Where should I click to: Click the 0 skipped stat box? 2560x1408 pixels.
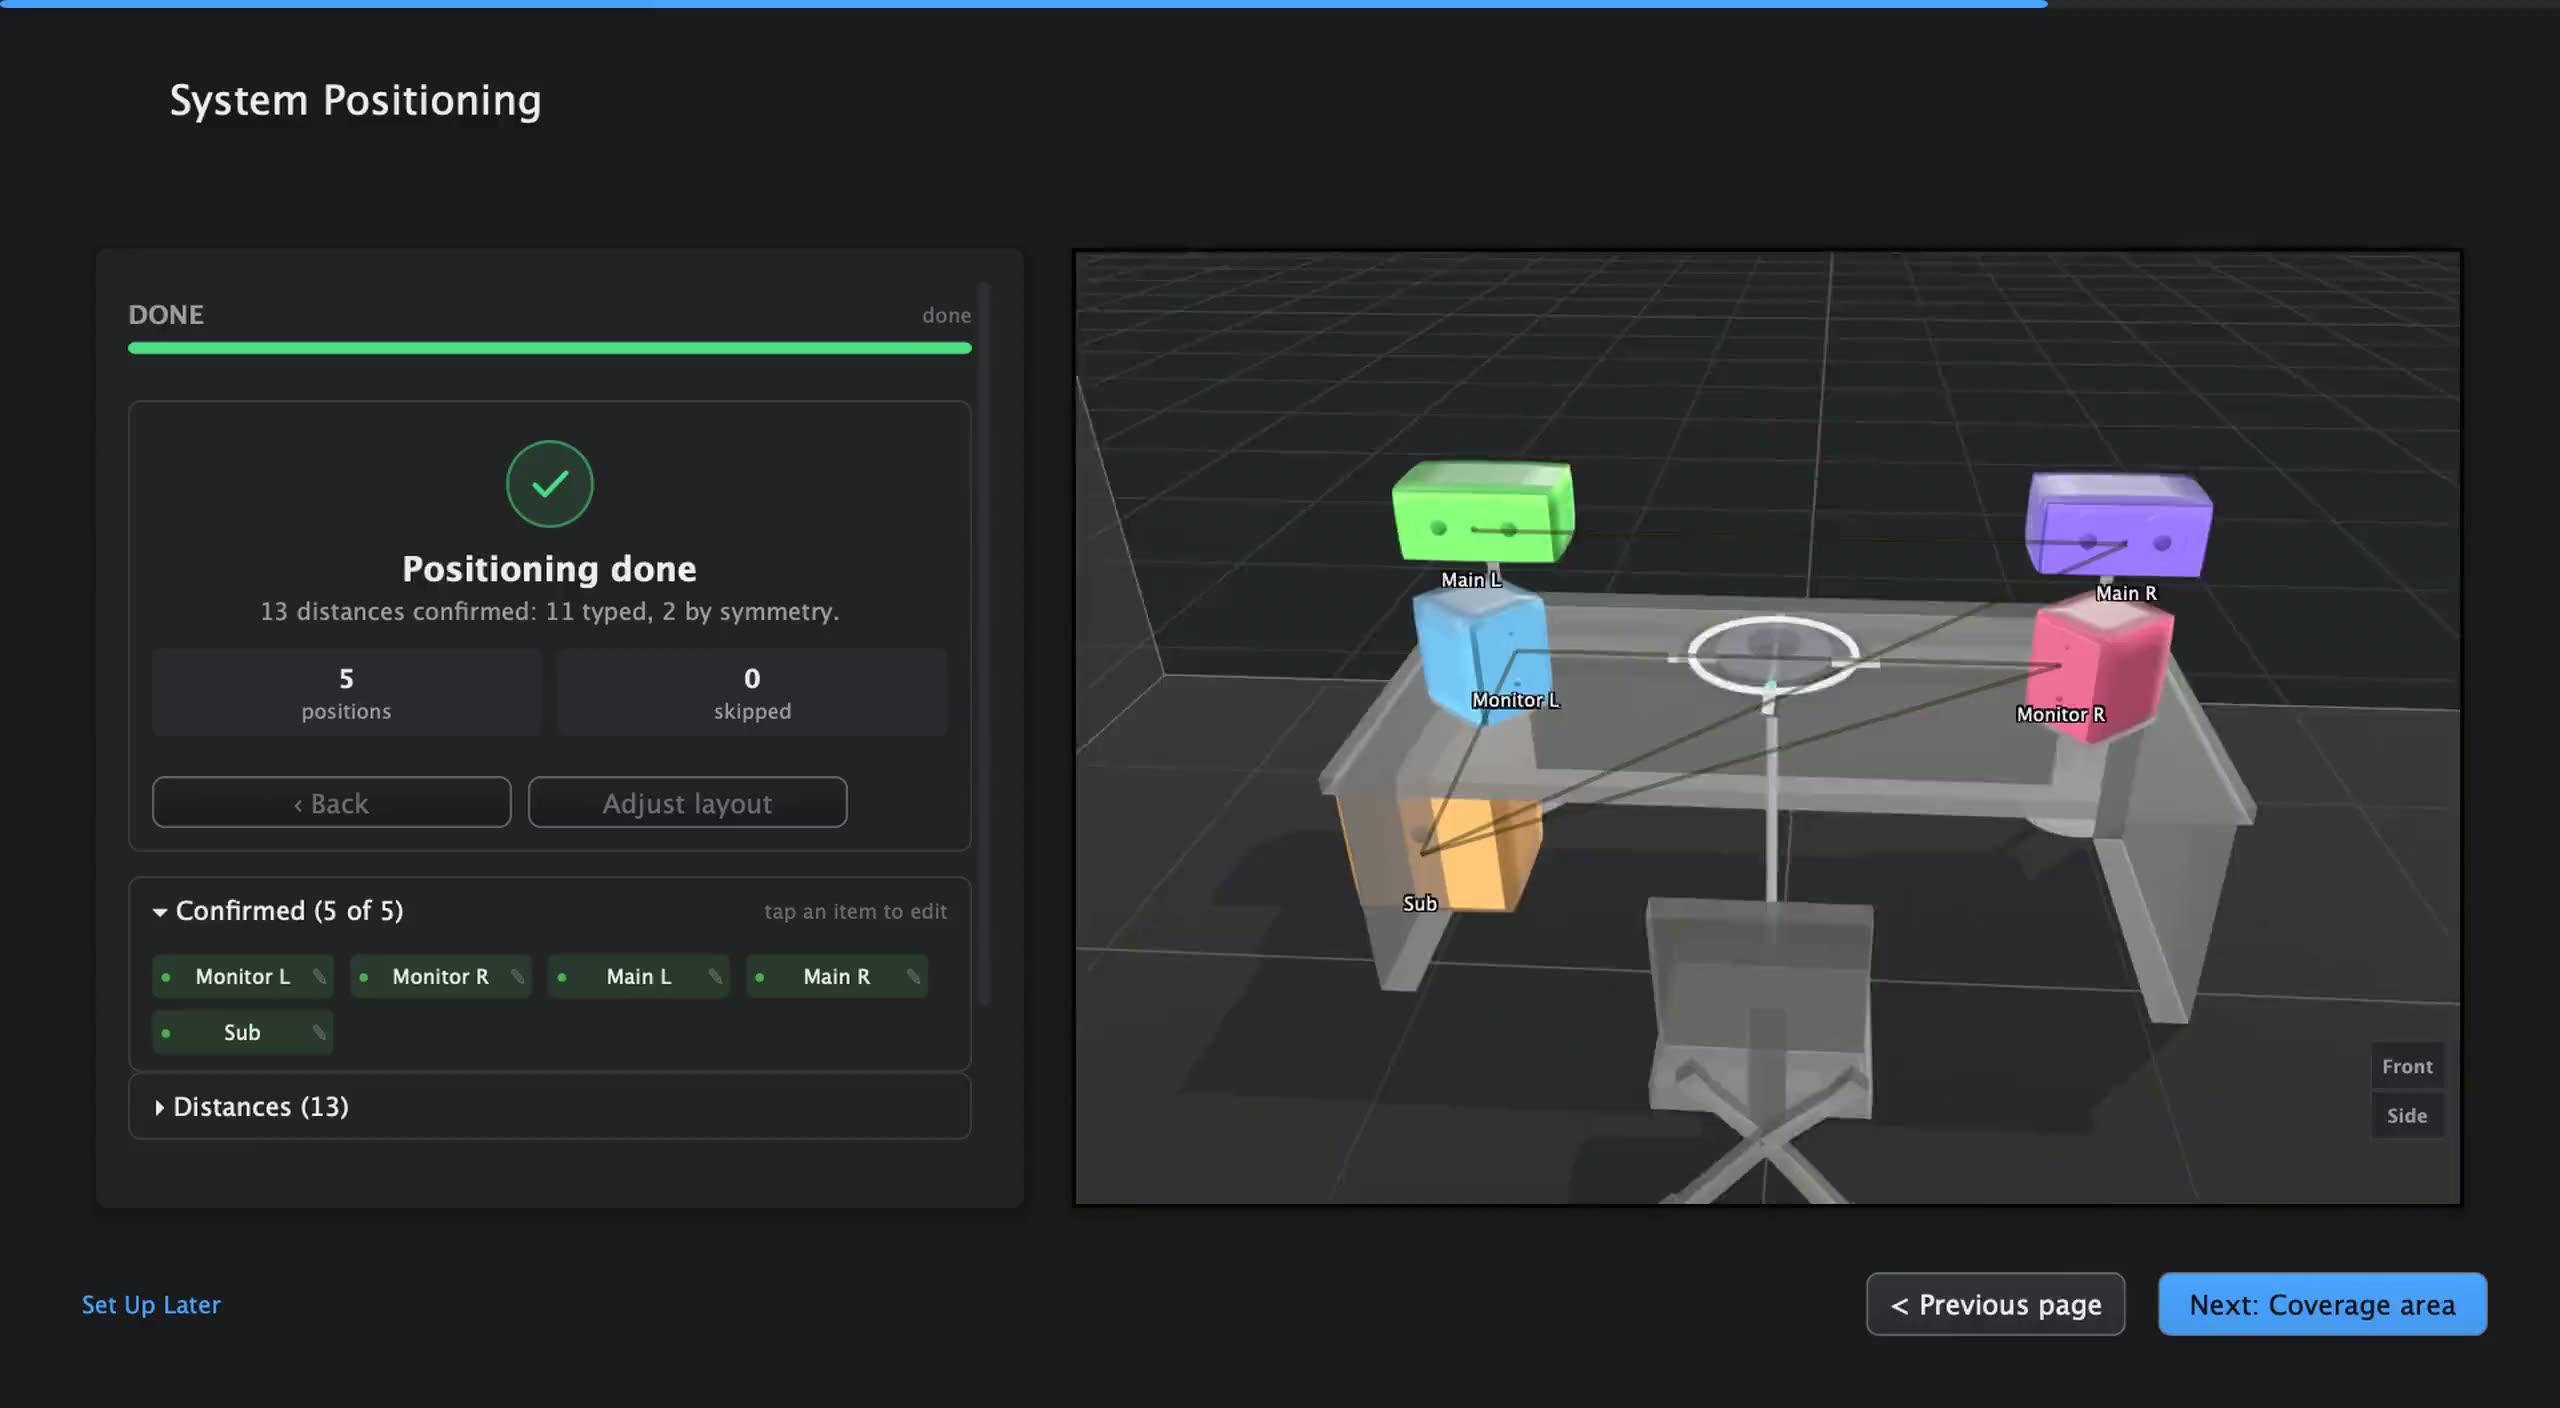click(x=752, y=692)
